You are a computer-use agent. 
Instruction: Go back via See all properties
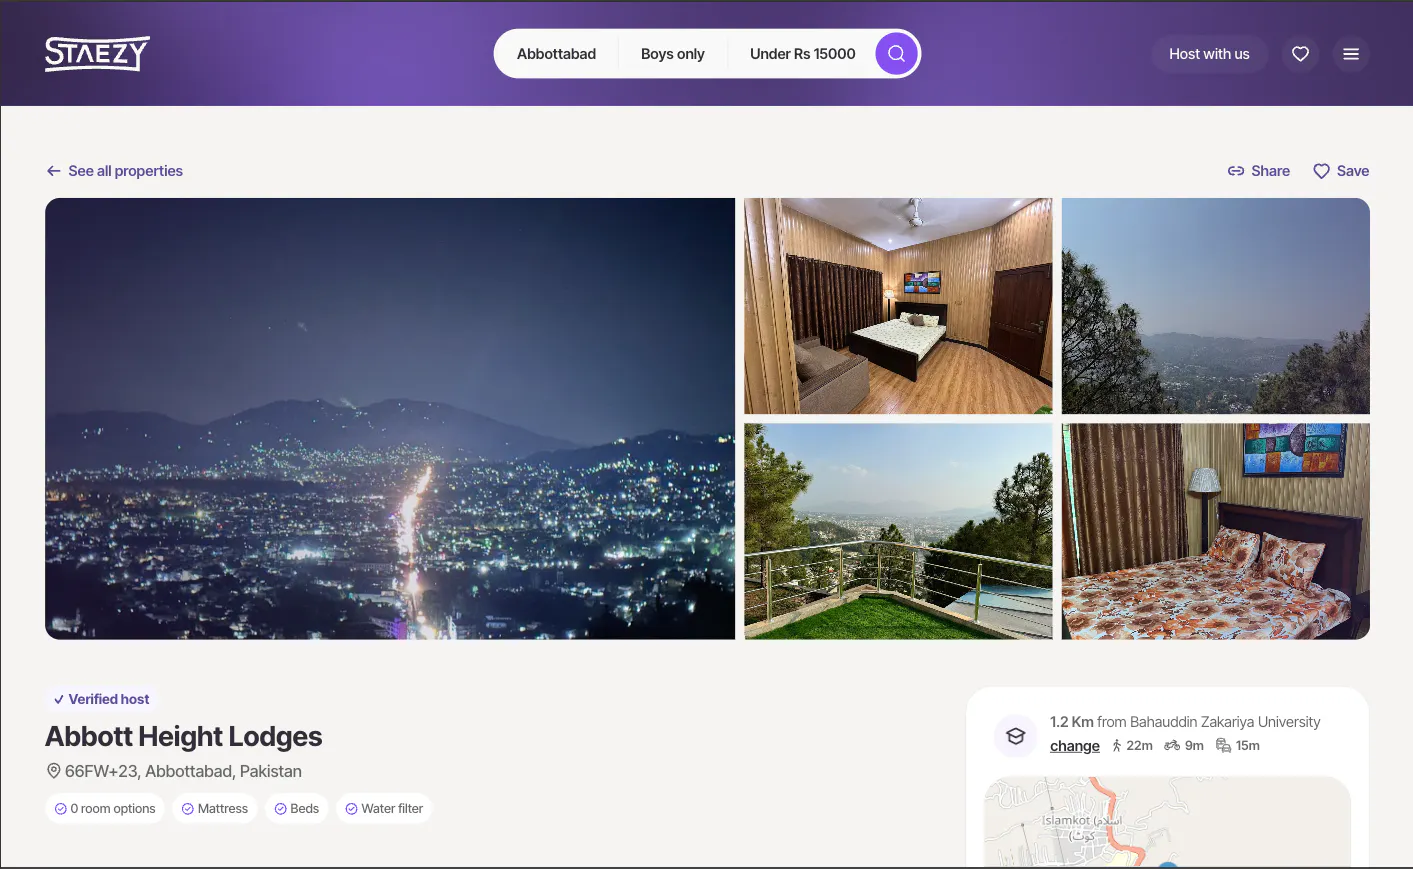point(115,171)
